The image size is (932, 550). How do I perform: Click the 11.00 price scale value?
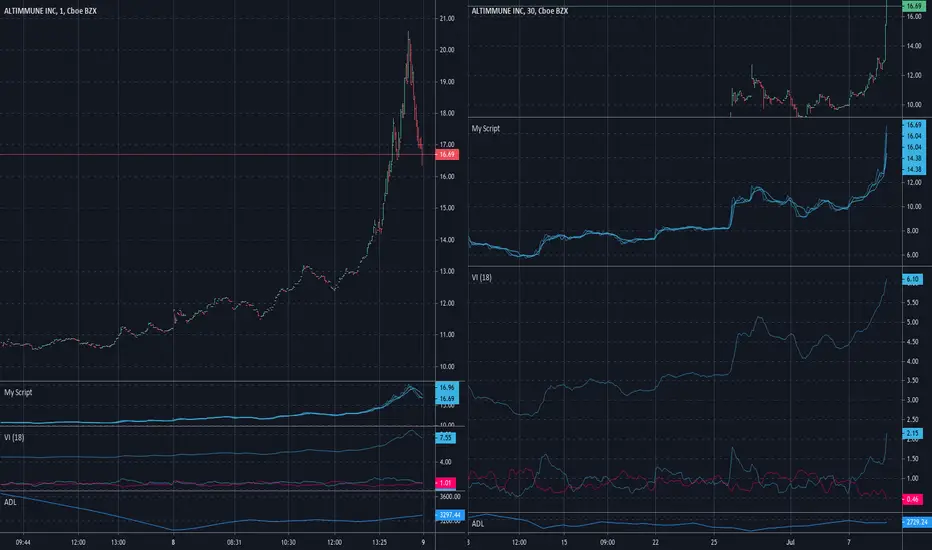[x=447, y=335]
